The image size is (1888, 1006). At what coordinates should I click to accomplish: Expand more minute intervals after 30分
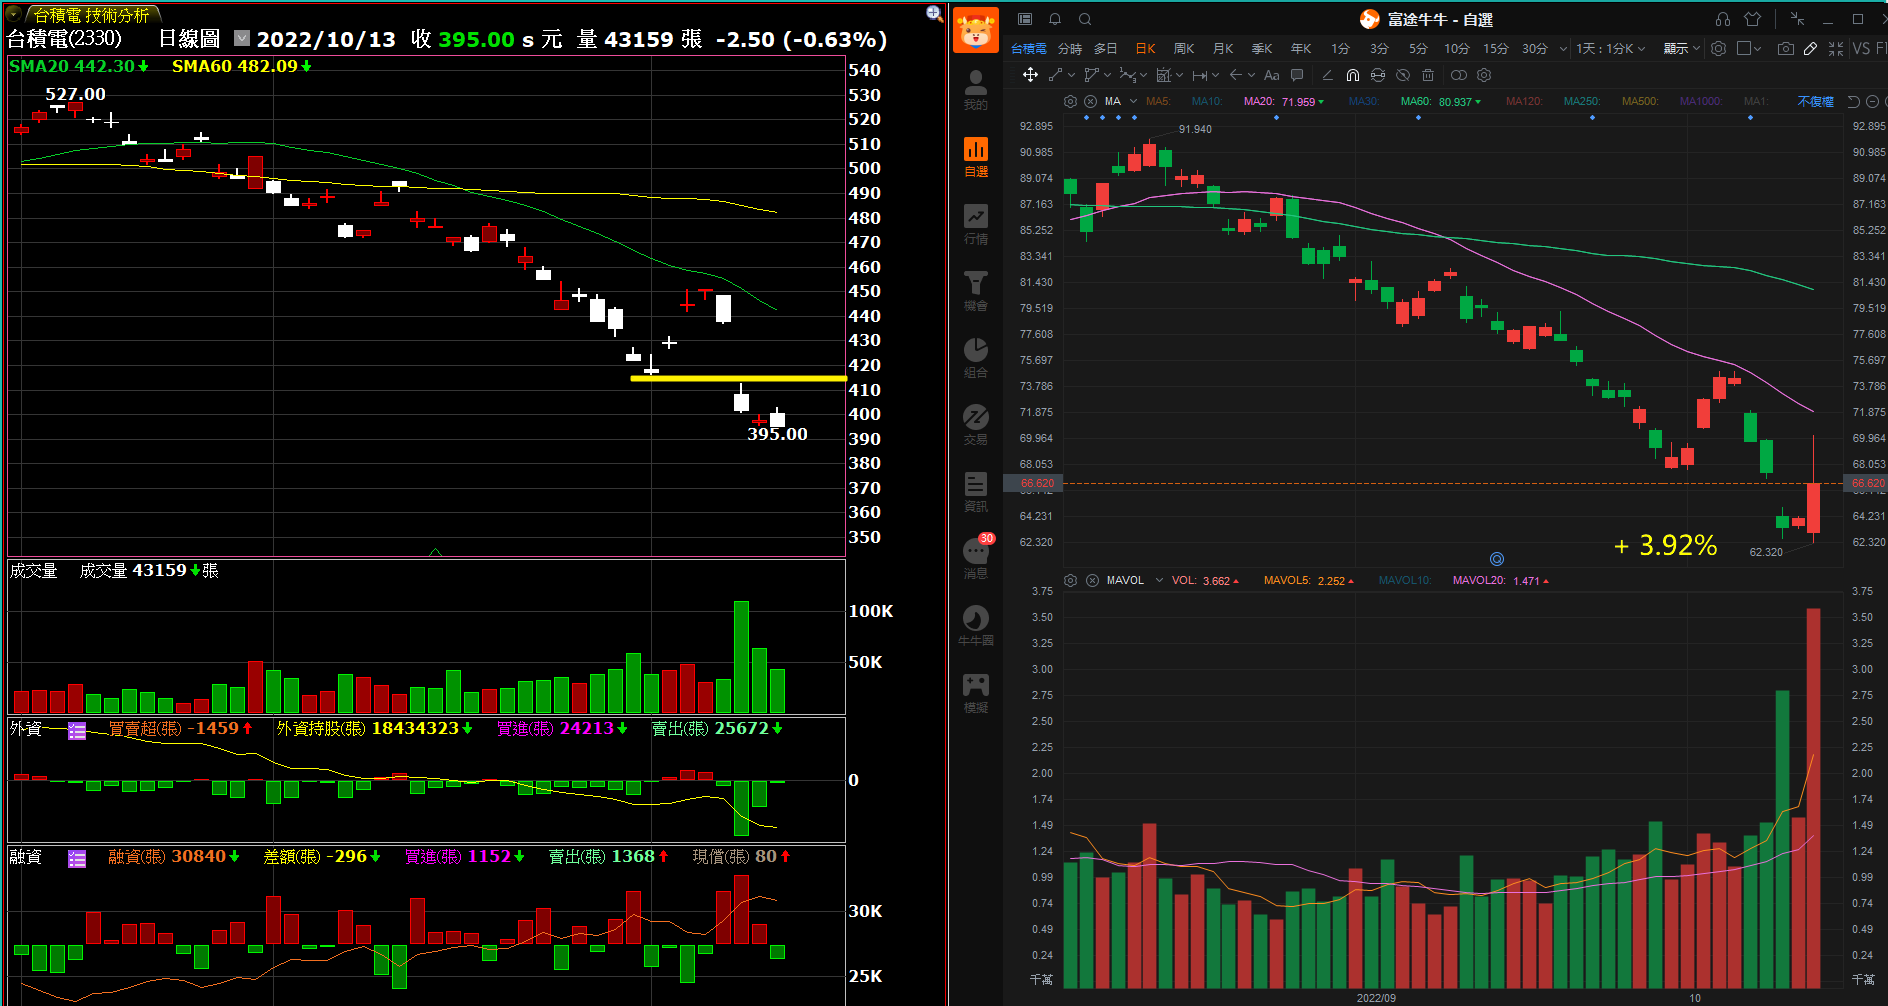(x=1563, y=48)
